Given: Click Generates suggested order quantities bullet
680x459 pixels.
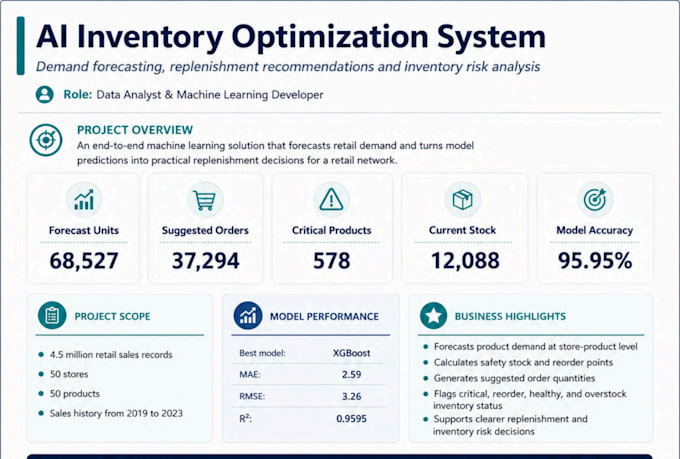Looking at the screenshot, I should coord(514,378).
